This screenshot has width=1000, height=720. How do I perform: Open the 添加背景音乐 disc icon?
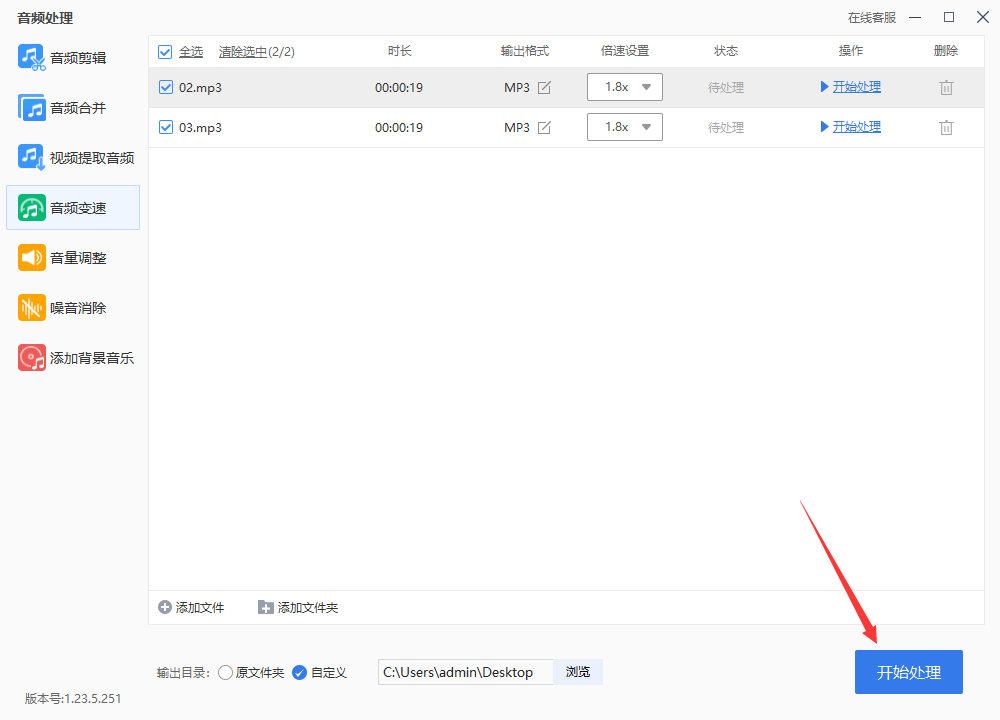[31, 357]
